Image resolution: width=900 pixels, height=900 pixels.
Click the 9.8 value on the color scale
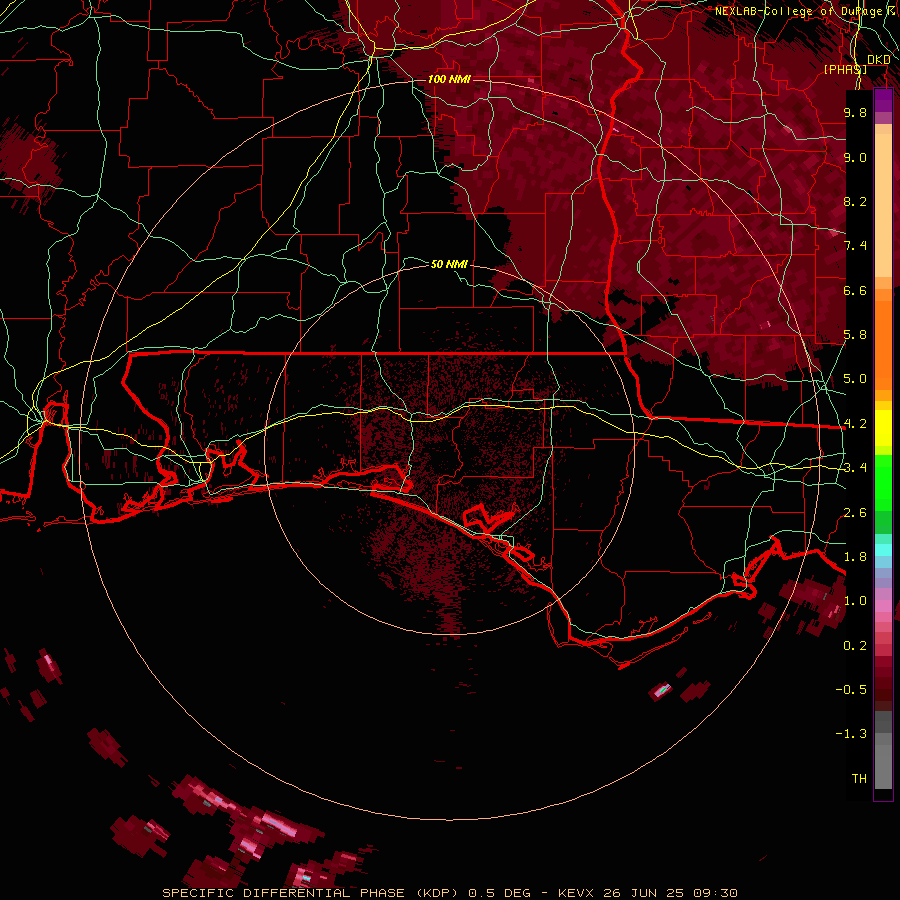(855, 112)
